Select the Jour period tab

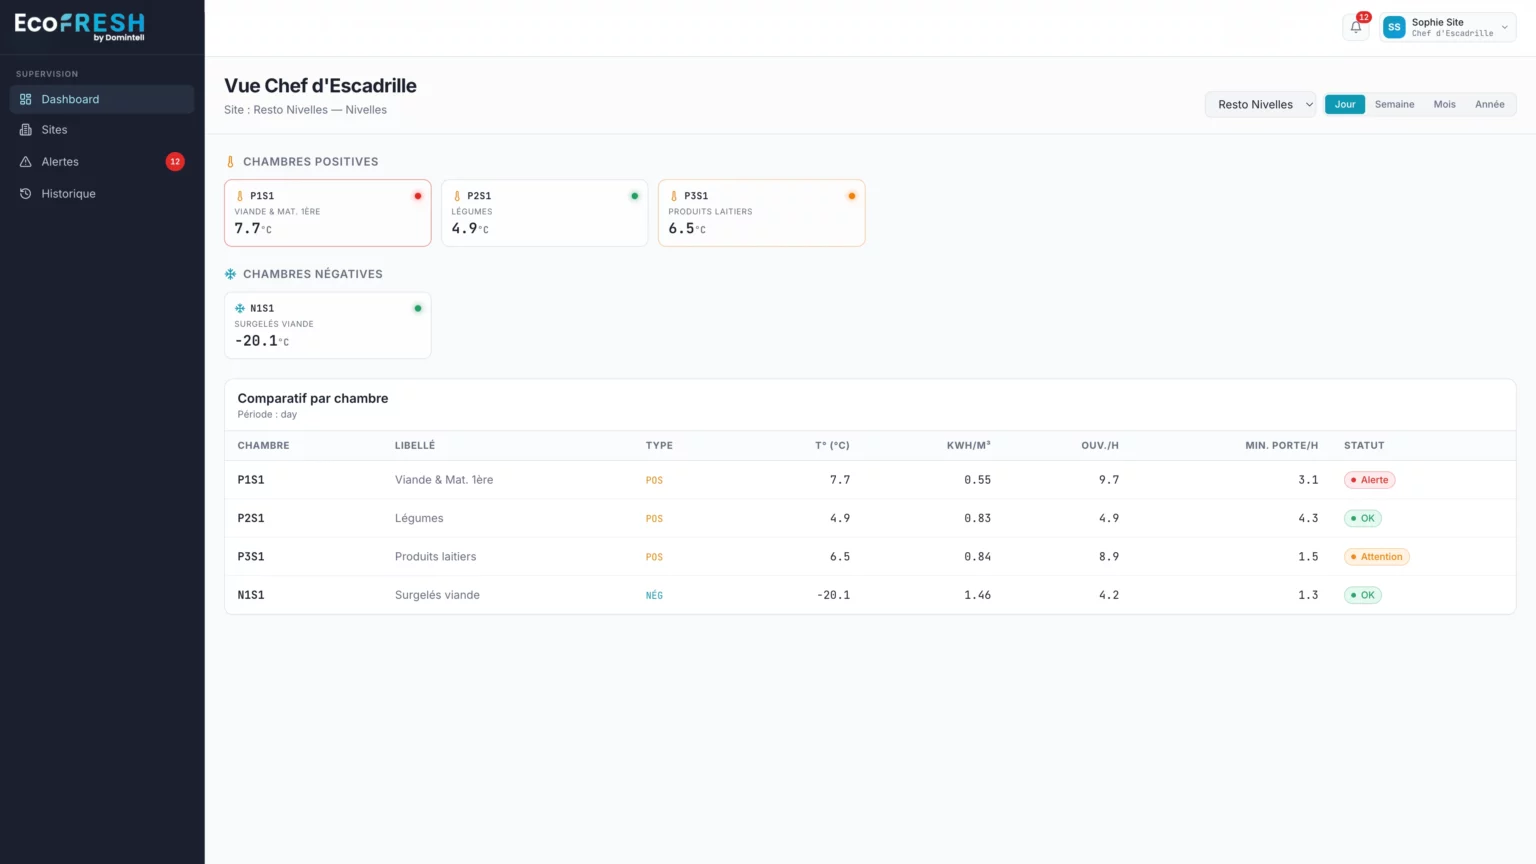tap(1345, 104)
